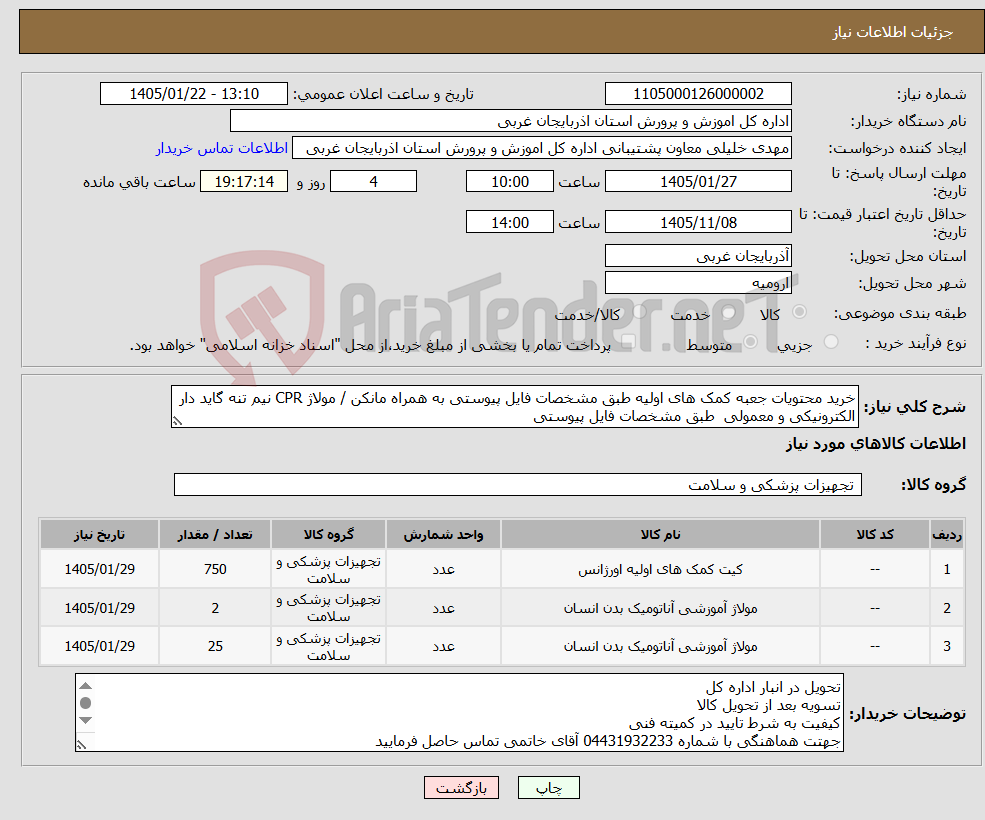Click the scroll up arrow in buyer notes

click(x=86, y=686)
